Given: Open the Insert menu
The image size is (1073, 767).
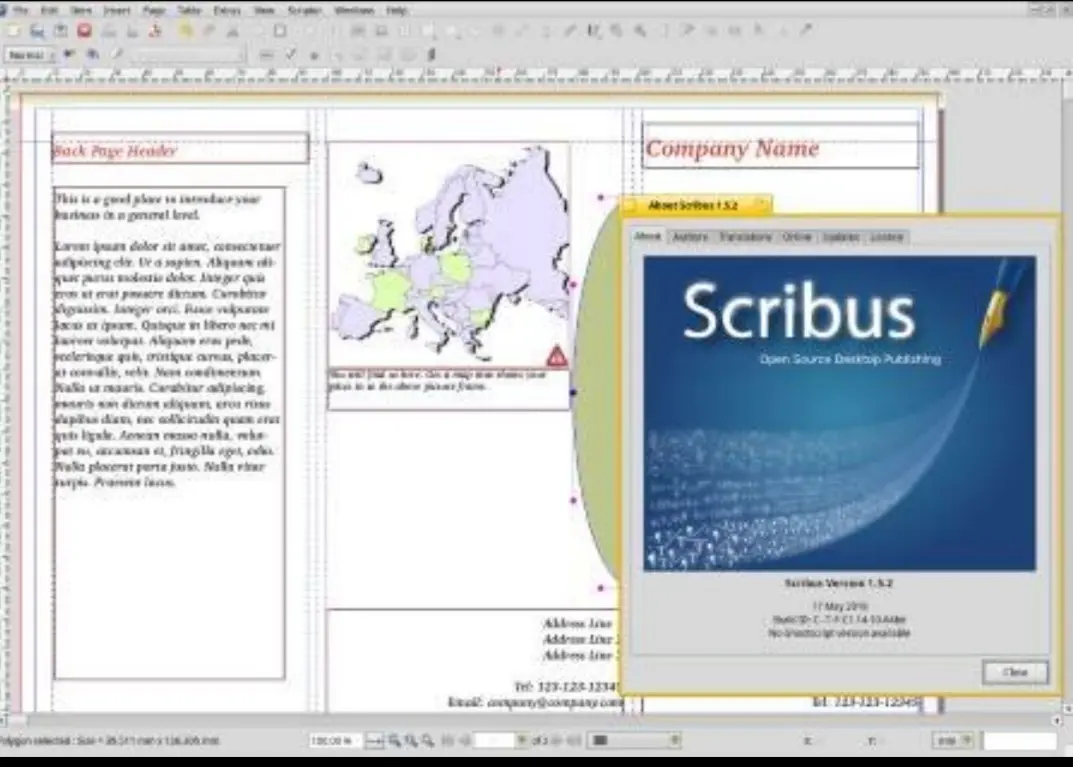Looking at the screenshot, I should [x=117, y=10].
